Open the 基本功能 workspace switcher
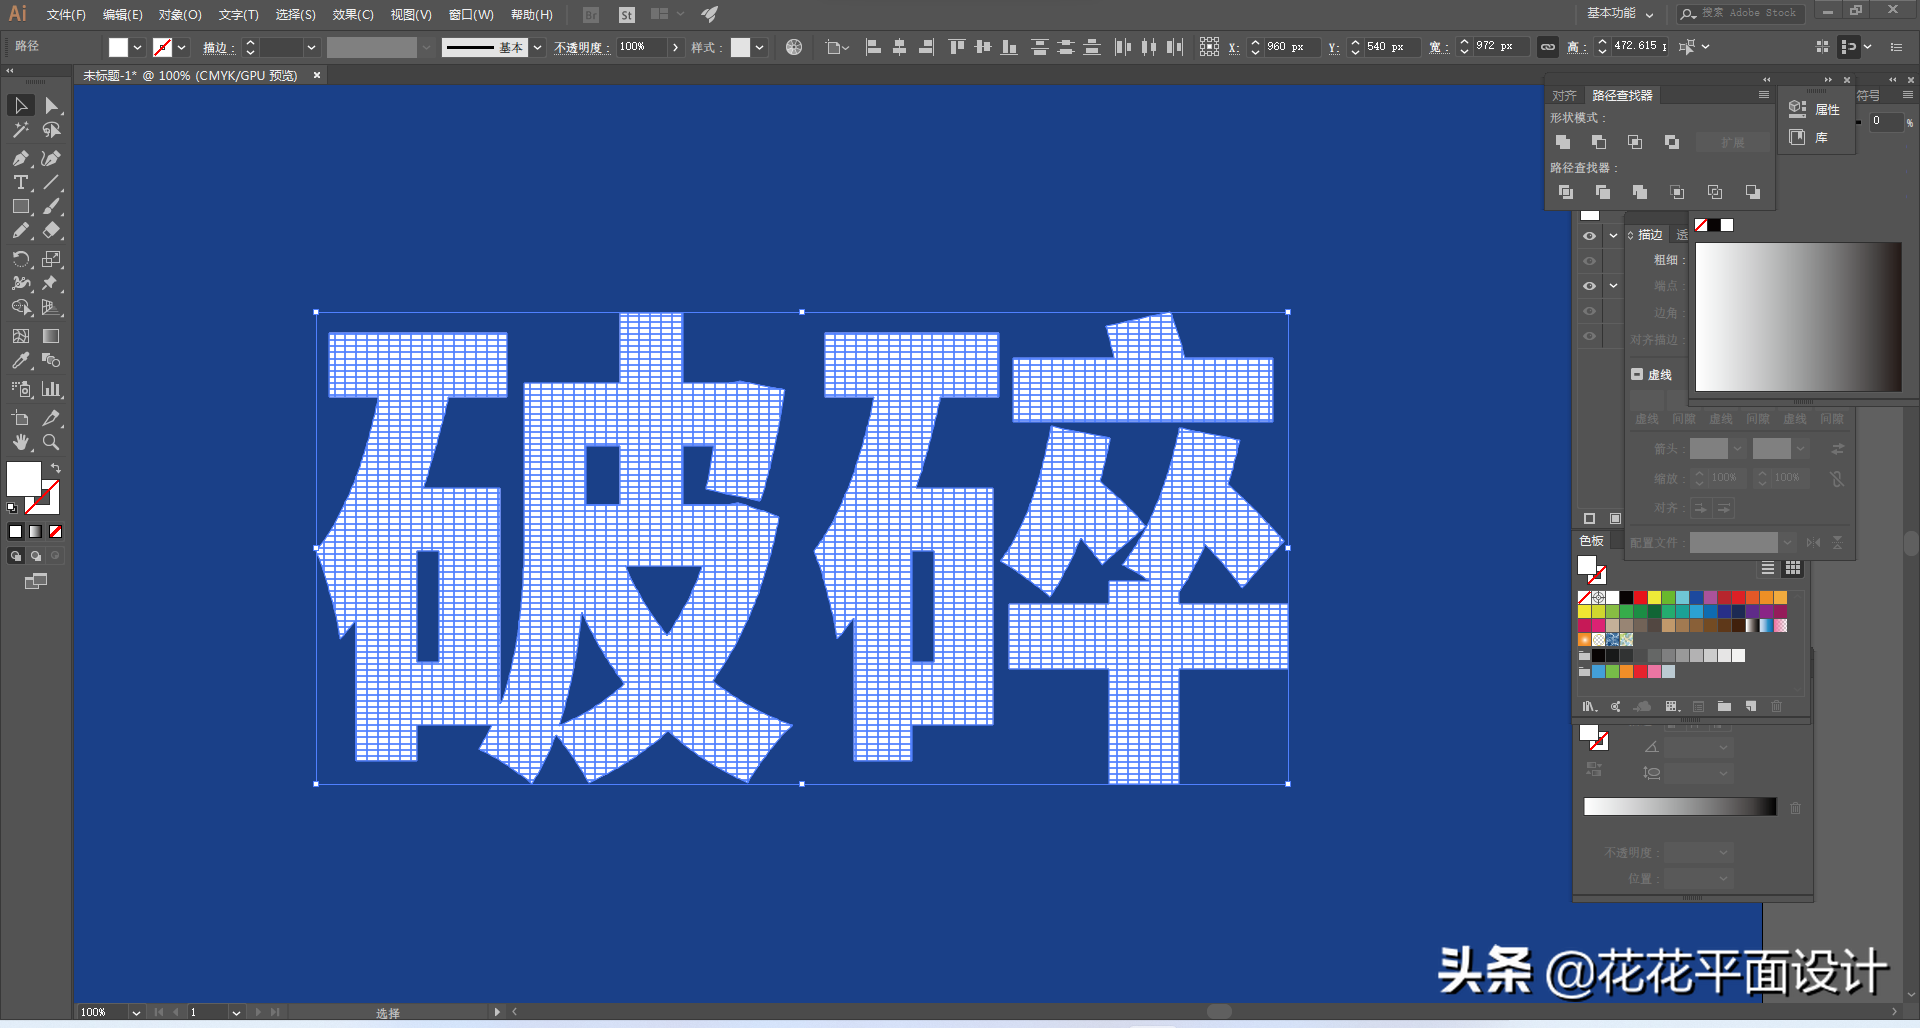This screenshot has width=1920, height=1028. 1620,13
